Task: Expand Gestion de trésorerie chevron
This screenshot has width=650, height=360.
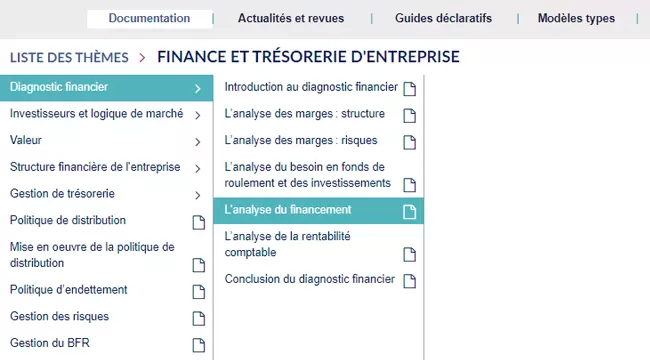Action: coord(198,195)
